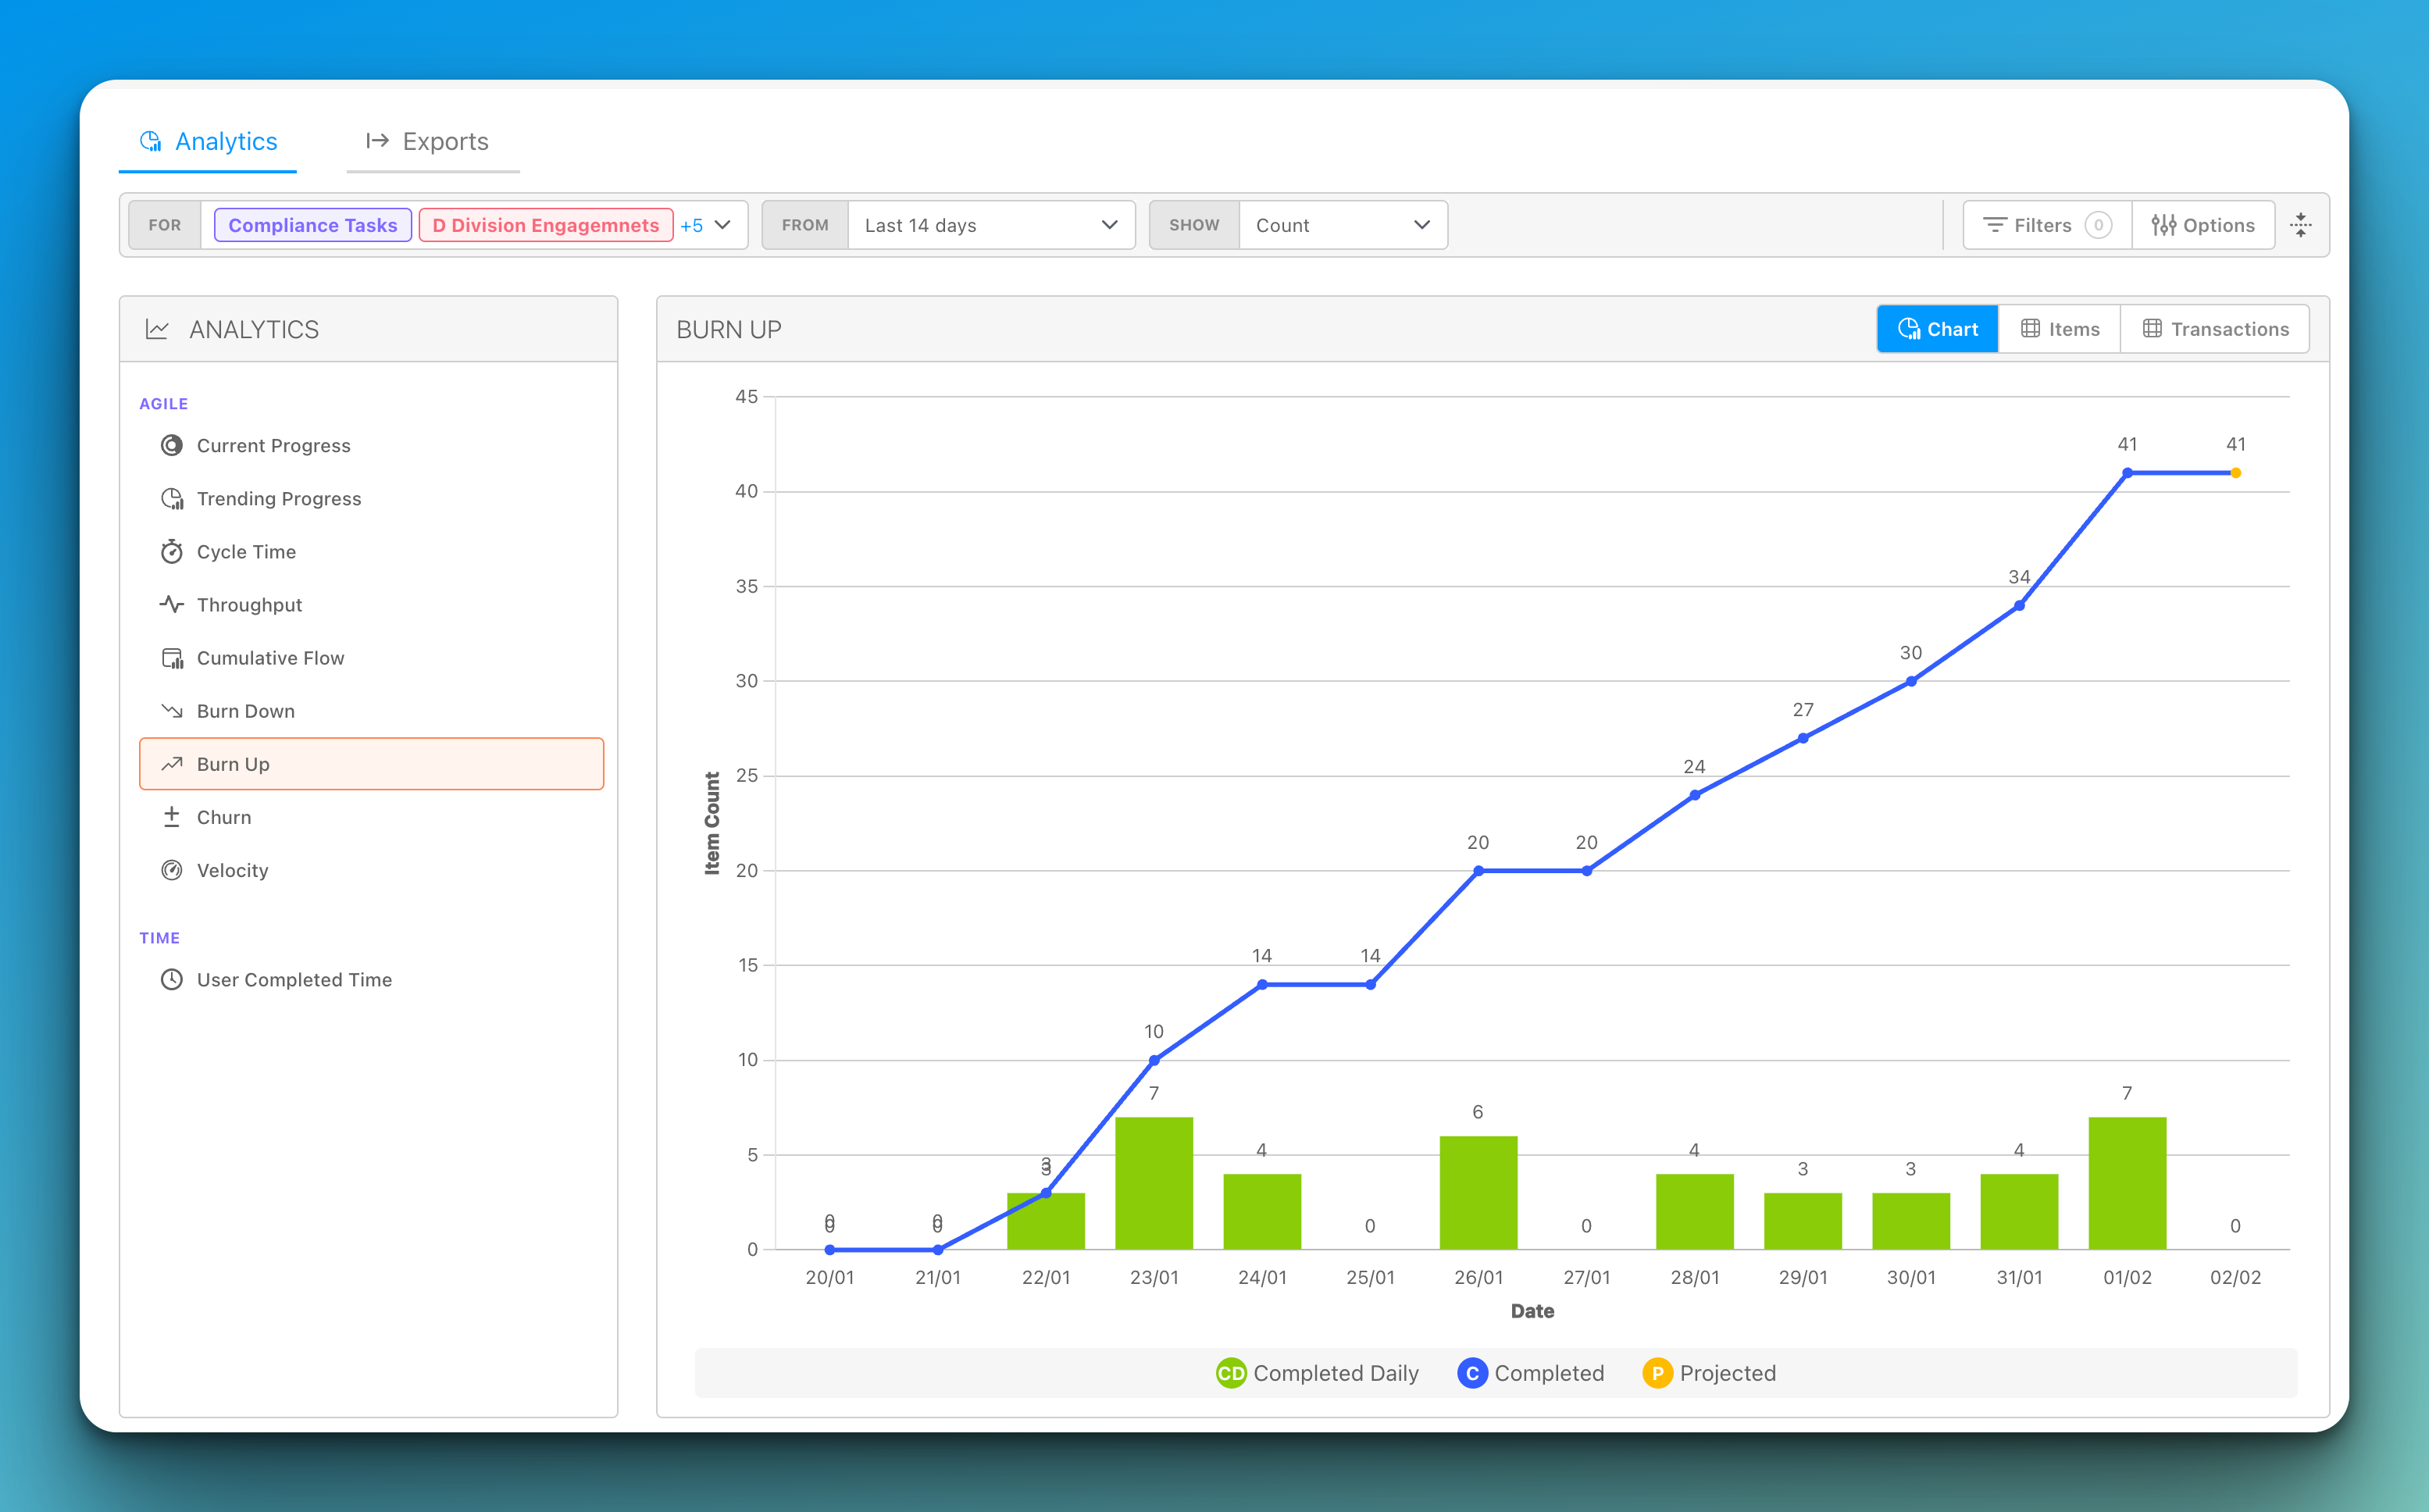The height and width of the screenshot is (1512, 2429).
Task: Click the Velocity gauge icon
Action: pyautogui.click(x=172, y=870)
